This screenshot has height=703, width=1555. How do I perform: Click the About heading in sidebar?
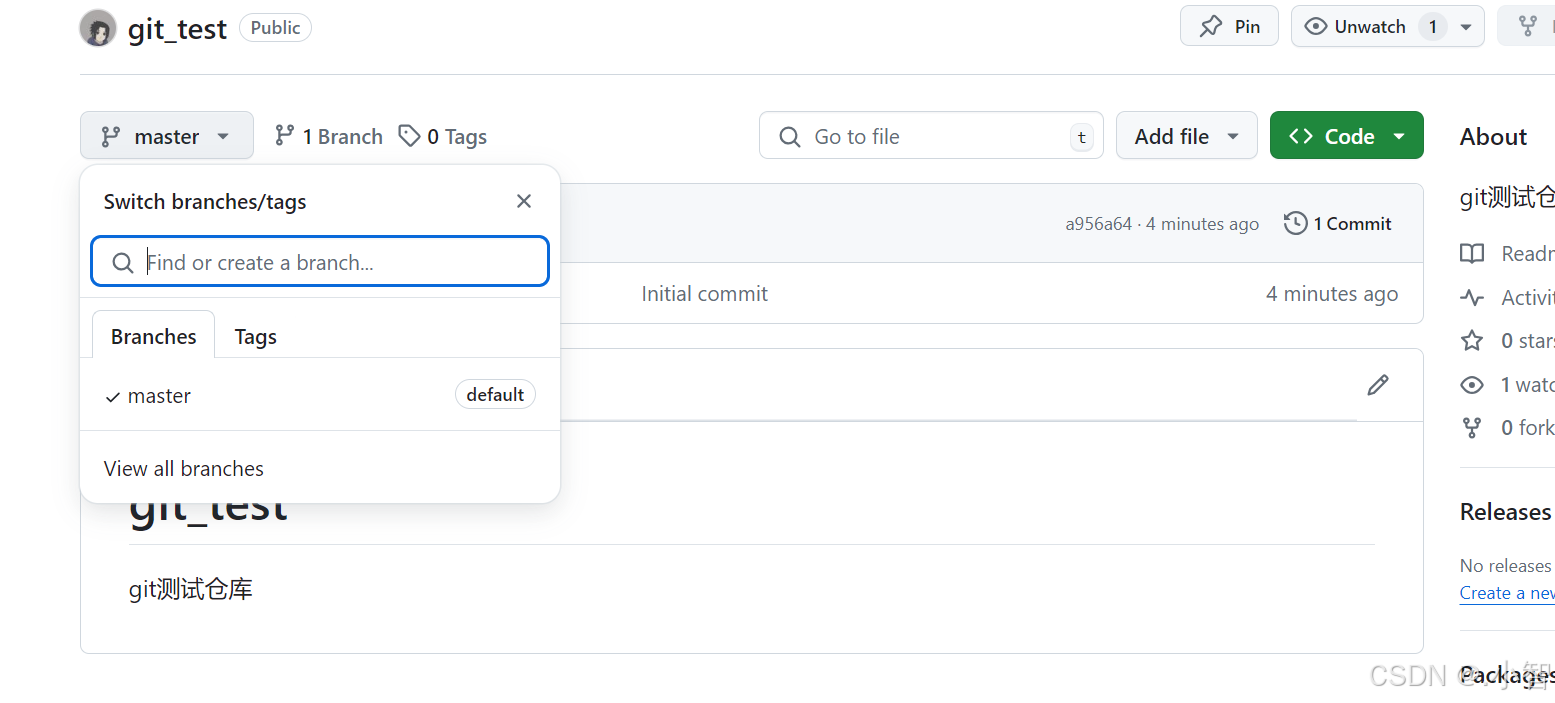tap(1493, 137)
